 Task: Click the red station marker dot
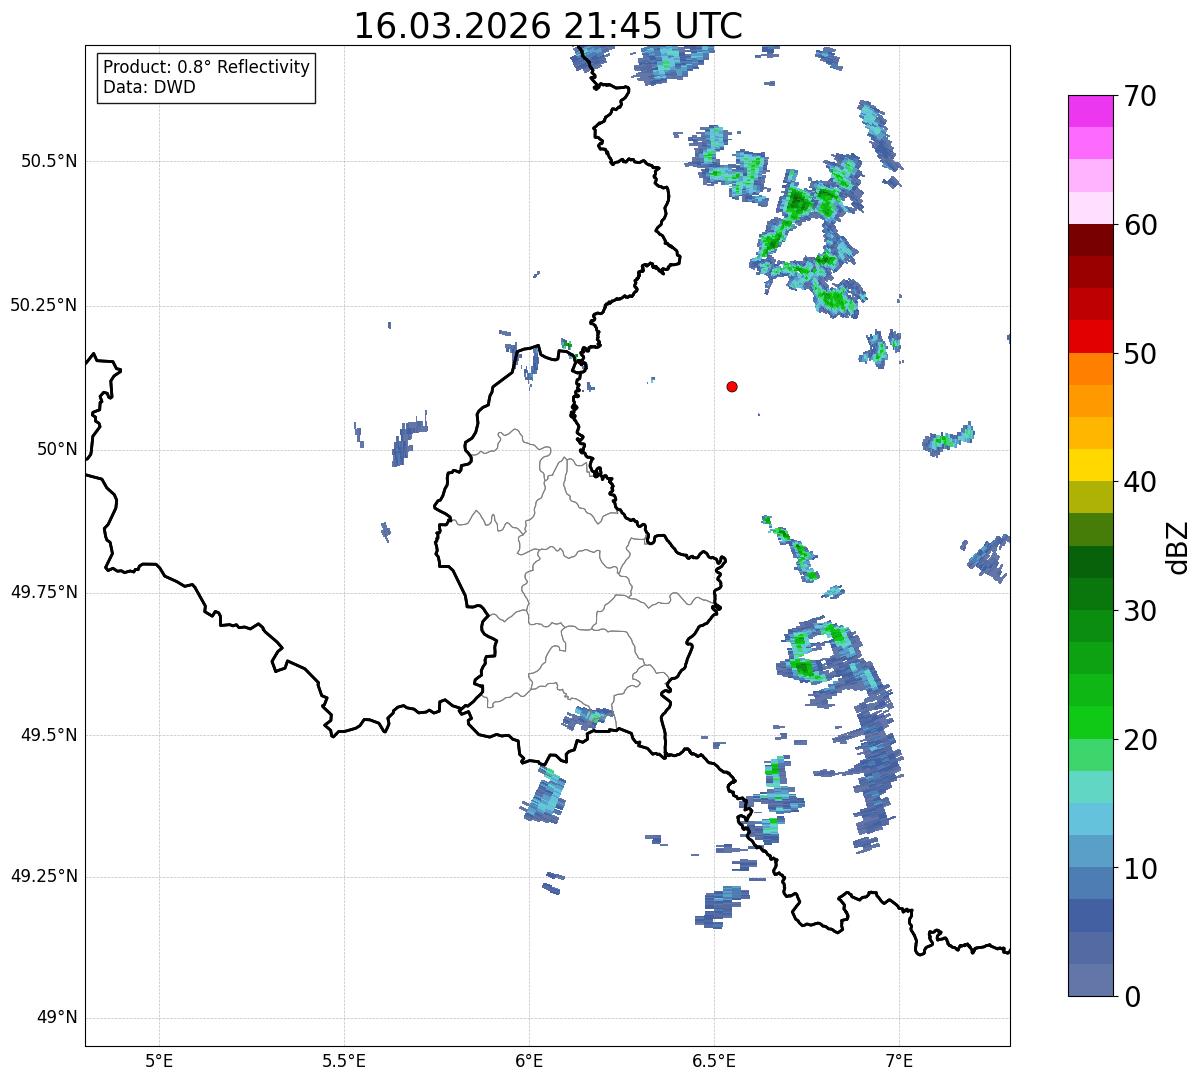click(732, 387)
